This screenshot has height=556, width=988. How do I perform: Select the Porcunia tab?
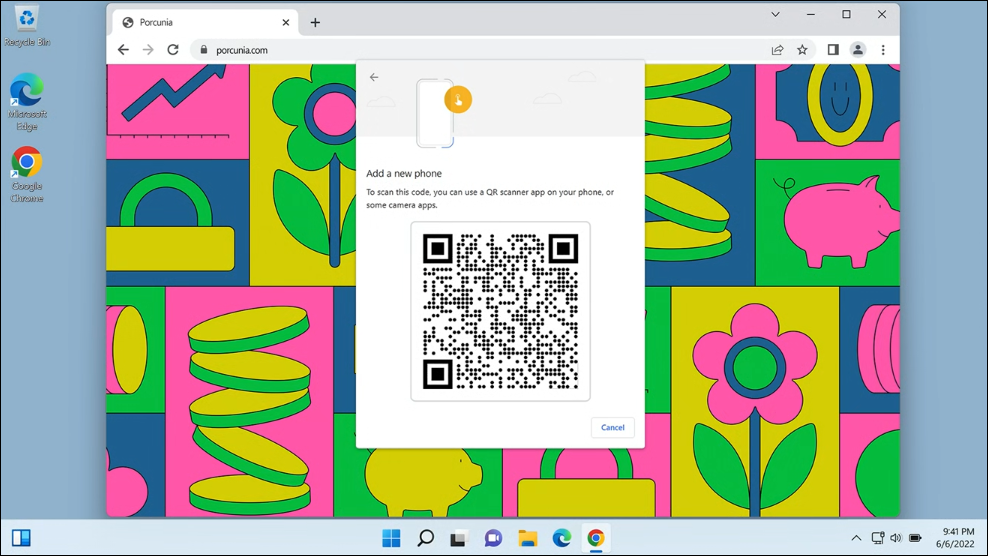tap(205, 23)
